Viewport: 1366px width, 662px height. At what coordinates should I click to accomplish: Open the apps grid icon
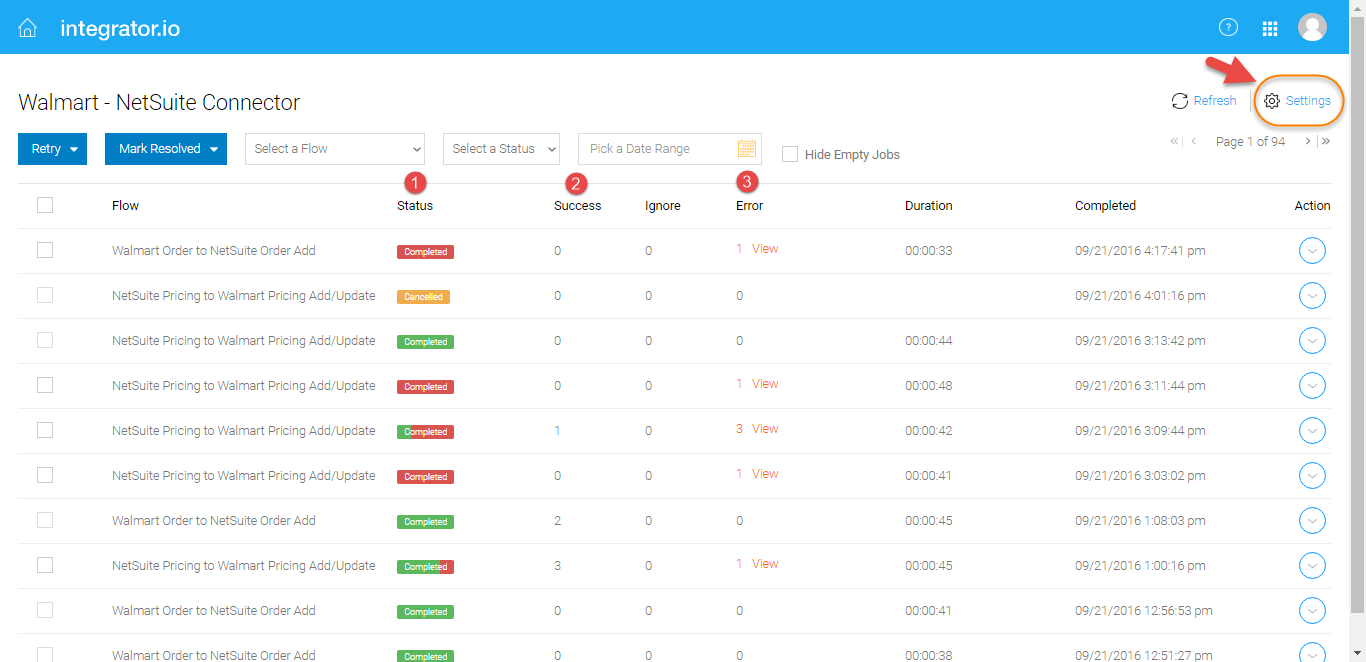(1270, 29)
